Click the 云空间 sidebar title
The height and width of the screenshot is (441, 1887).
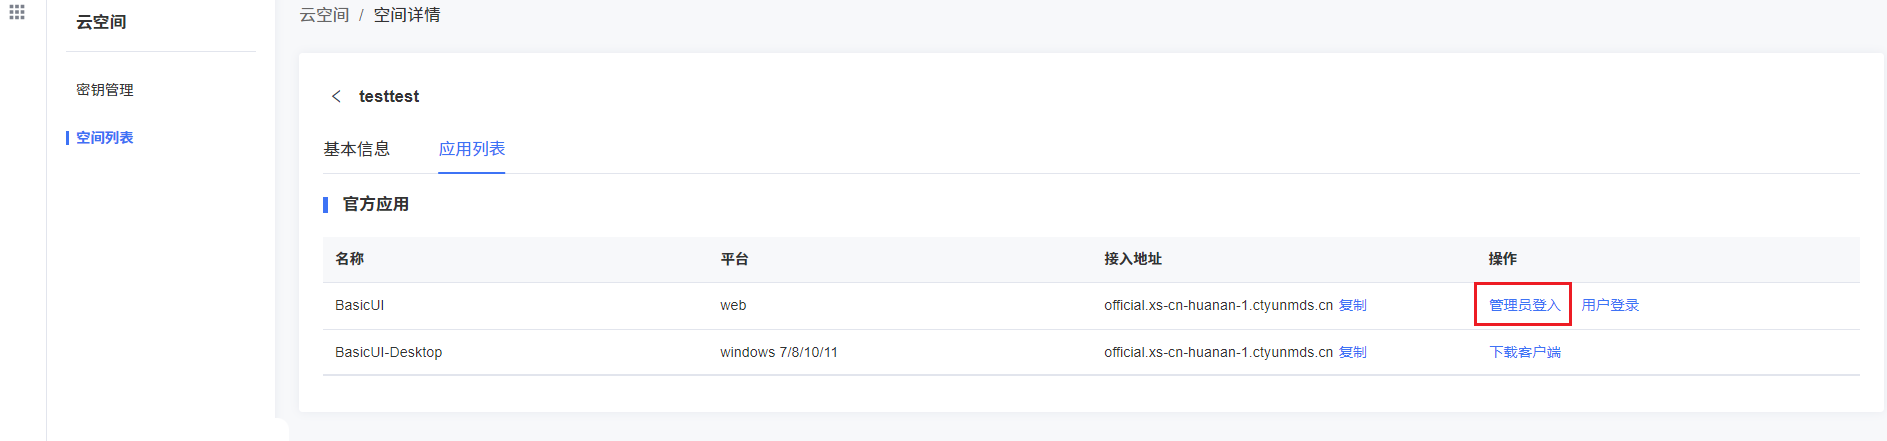click(101, 22)
